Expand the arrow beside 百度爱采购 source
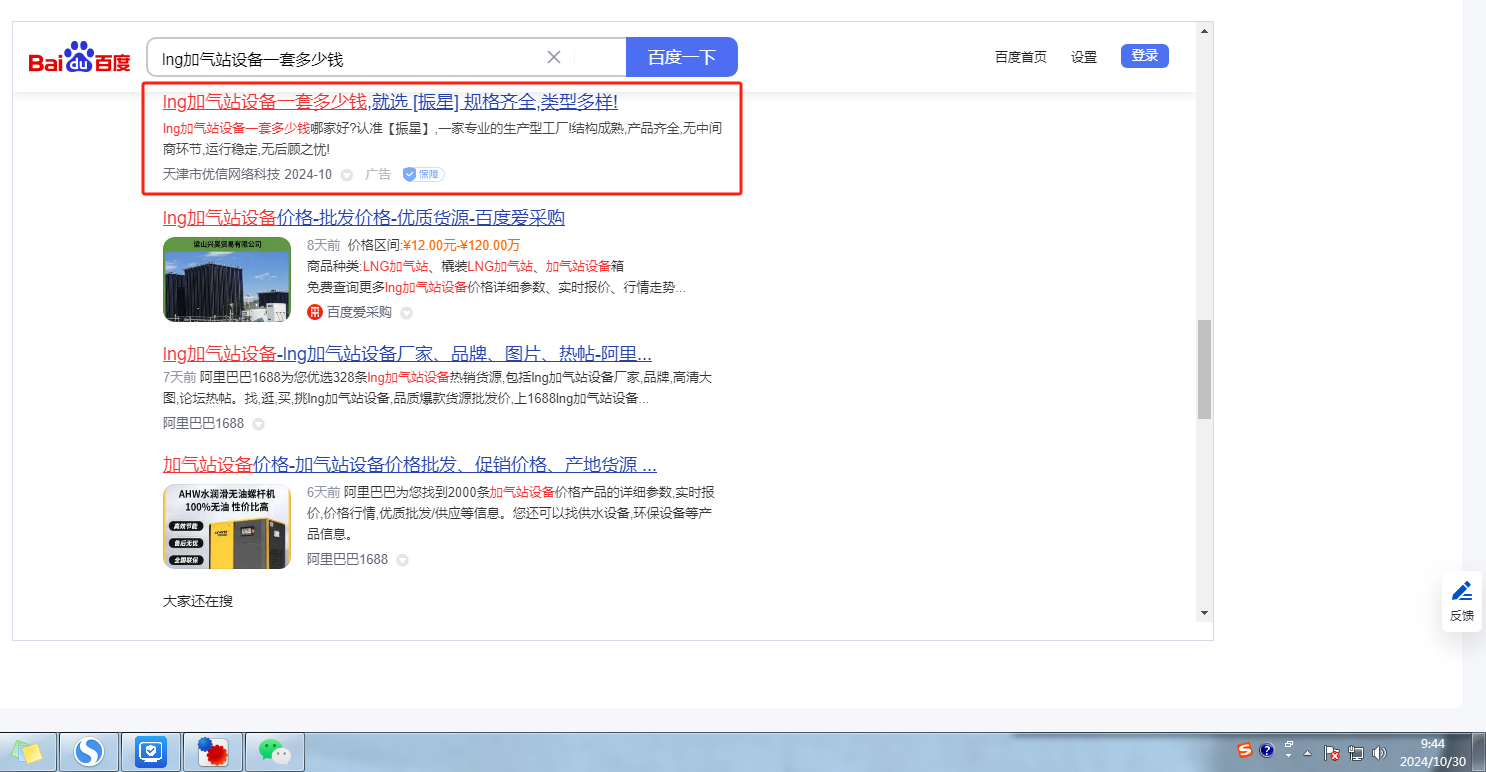This screenshot has height=772, width=1486. (x=406, y=313)
